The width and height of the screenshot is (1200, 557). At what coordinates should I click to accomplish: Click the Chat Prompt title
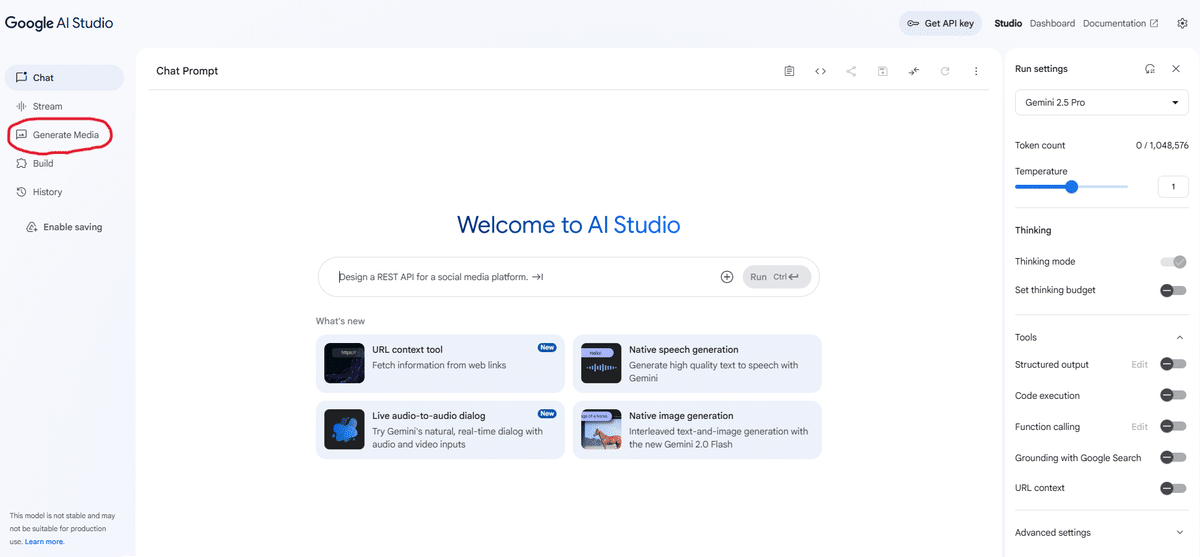click(x=187, y=71)
